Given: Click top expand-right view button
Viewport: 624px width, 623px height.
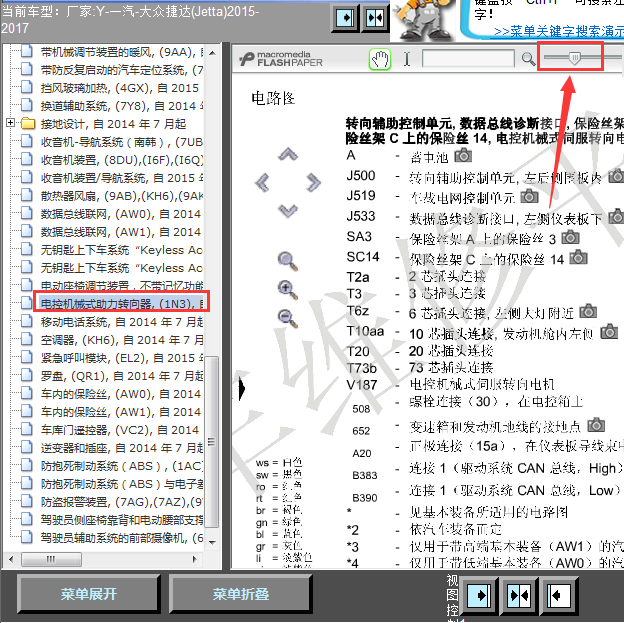Looking at the screenshot, I should 345,18.
